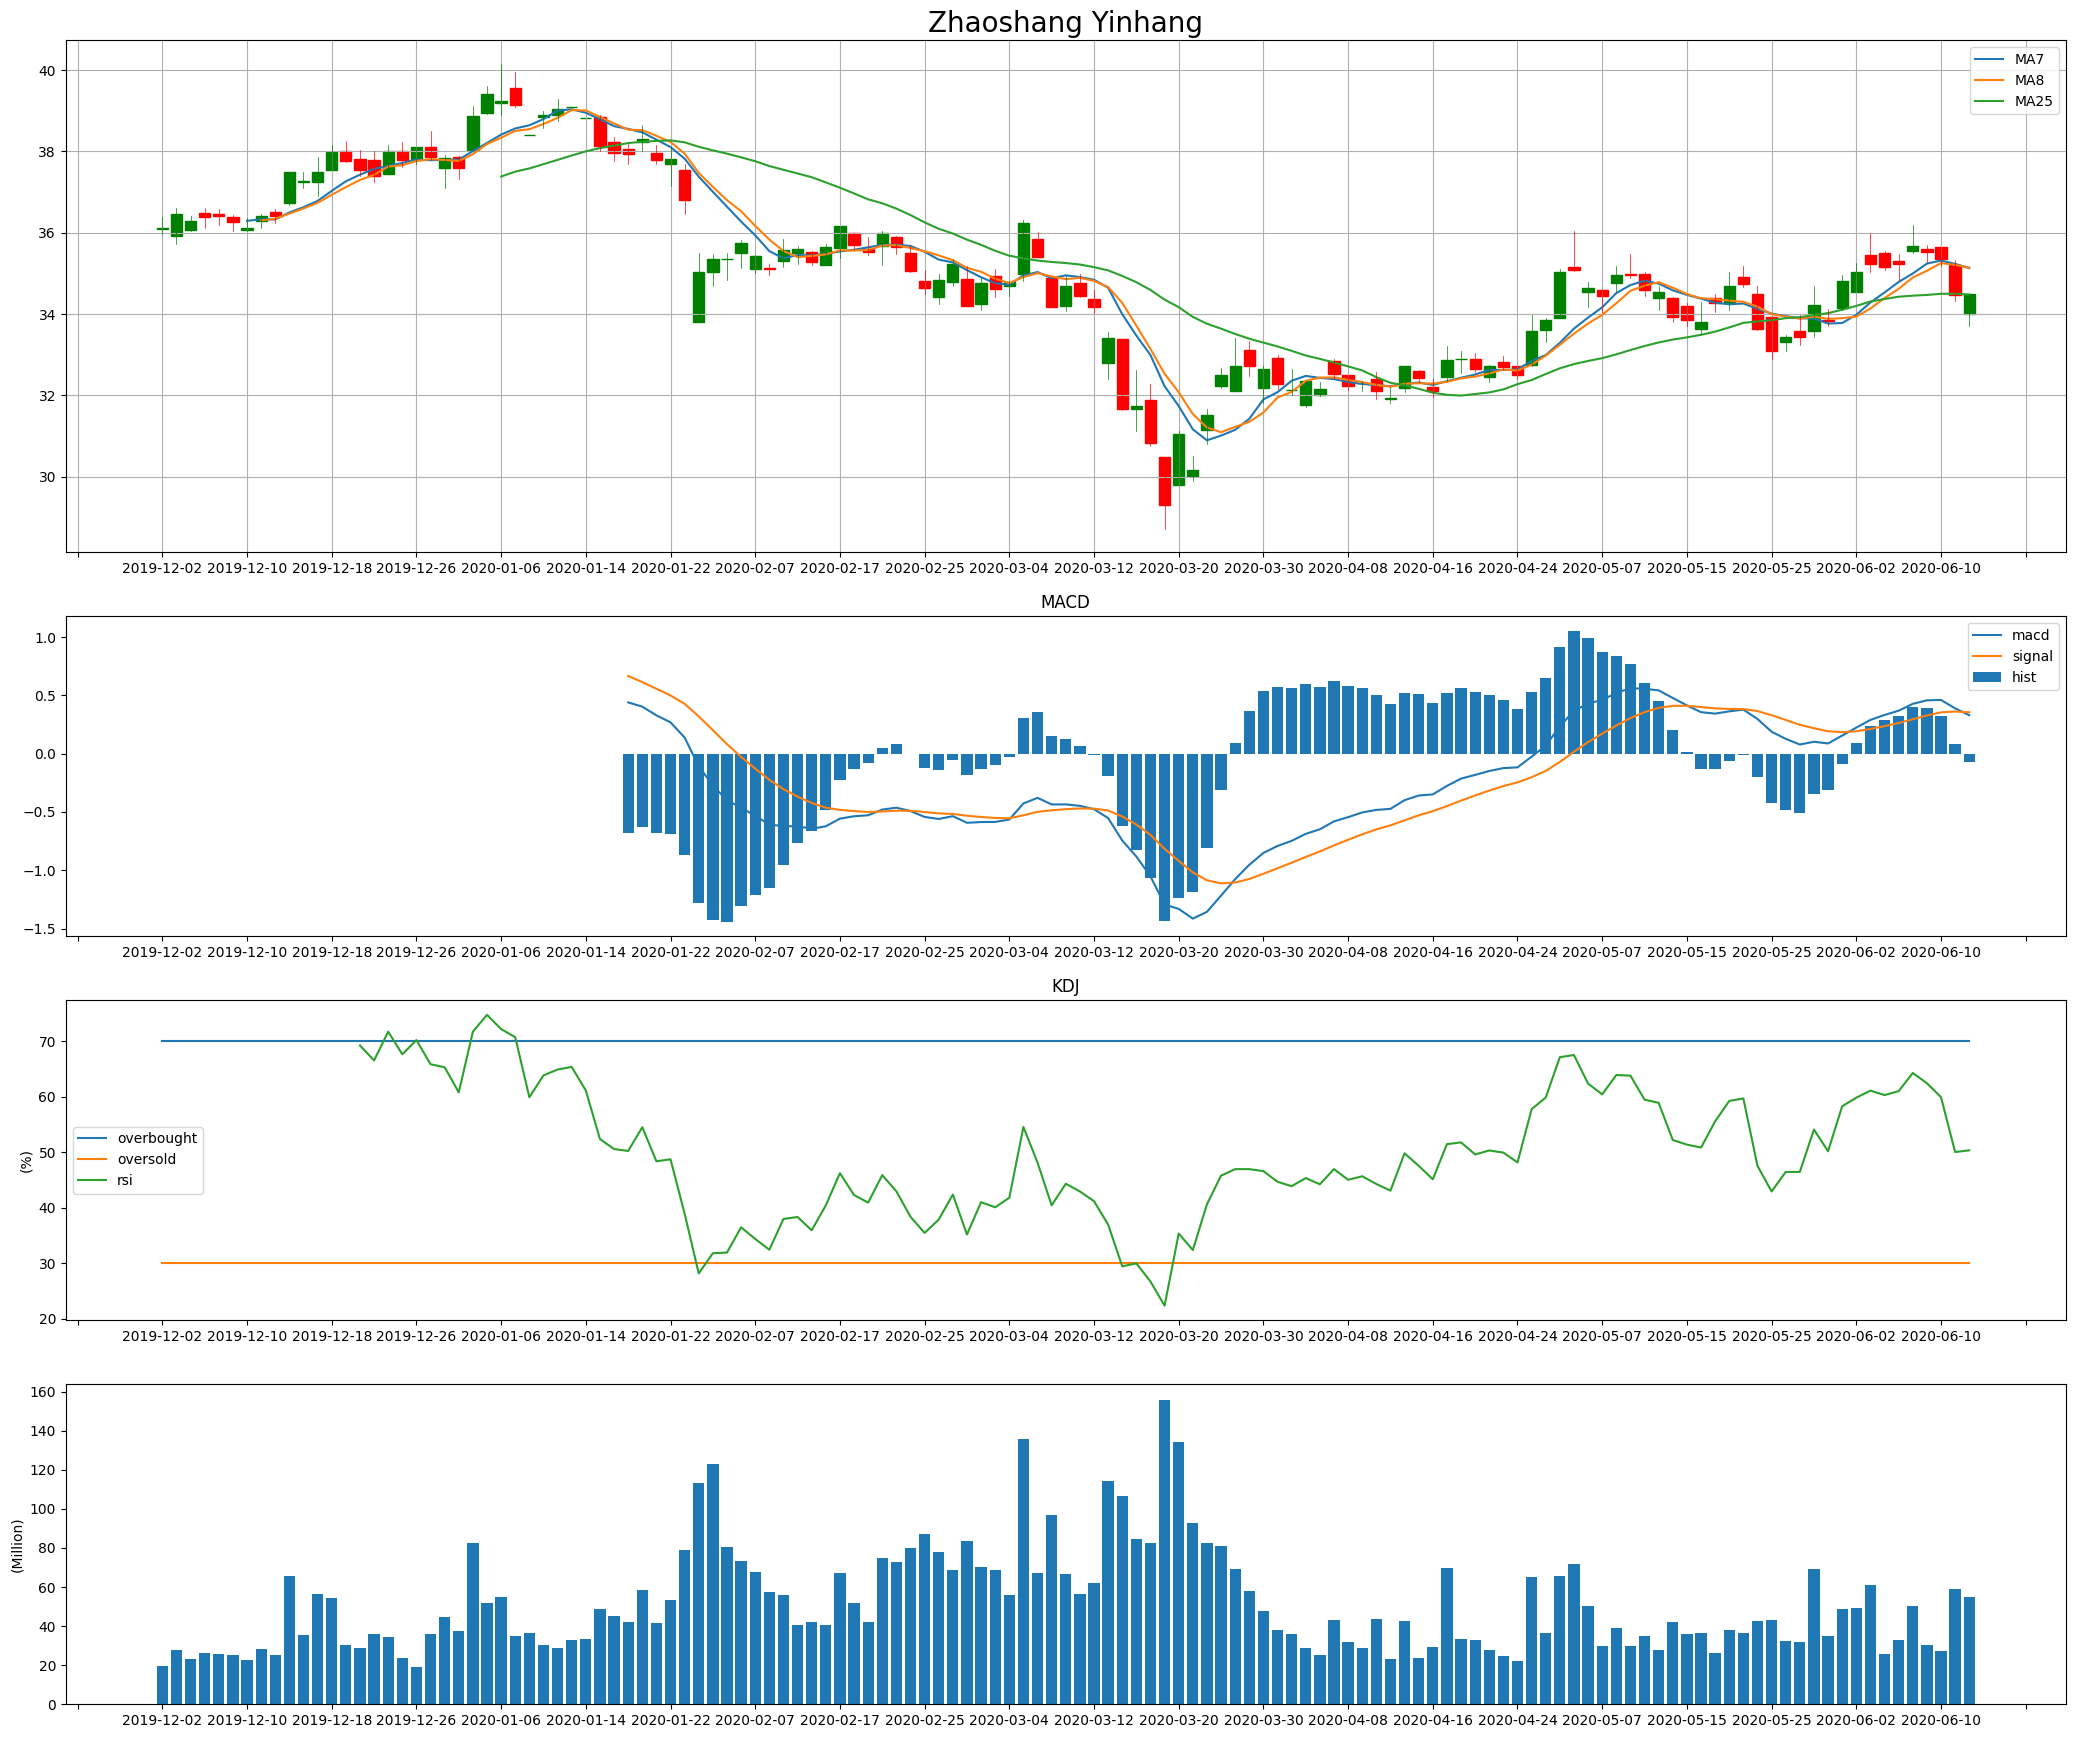Screen dimensions: 2075x1738
Task: Click the 2019-12-02 date label under volume chart
Action: pos(162,1720)
